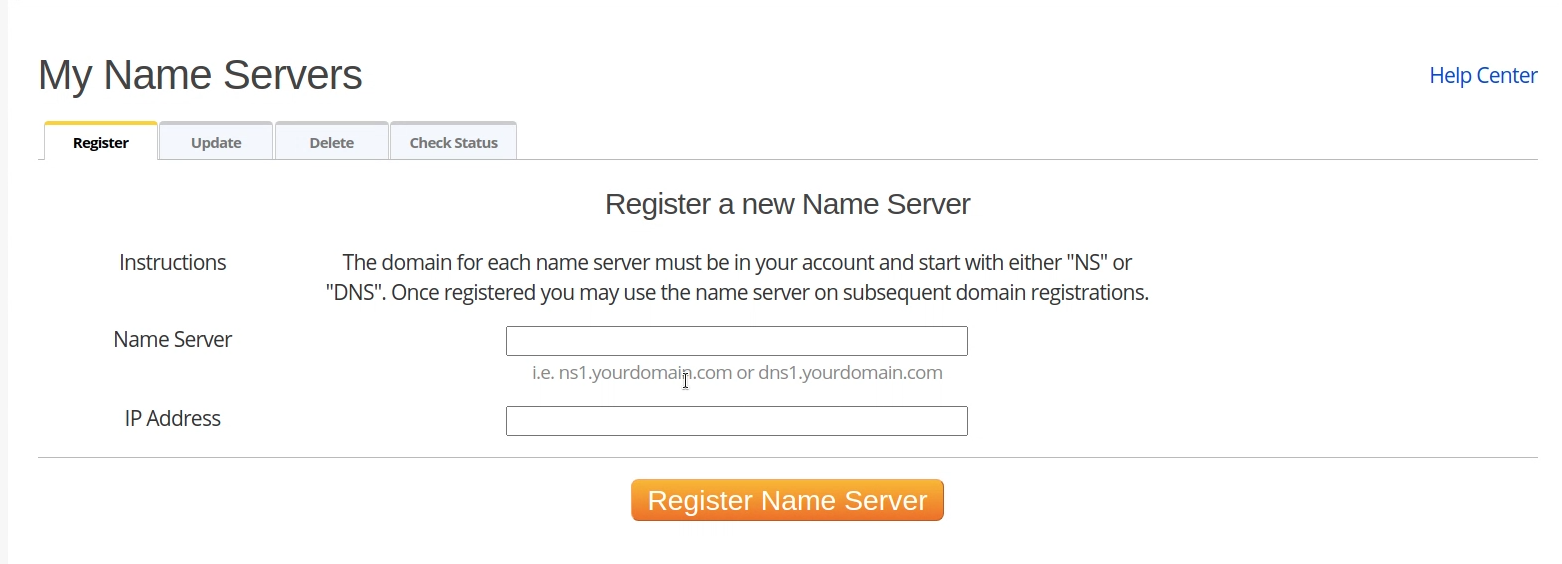Click the divider line above the Register button
The width and height of the screenshot is (1562, 564).
(x=788, y=457)
